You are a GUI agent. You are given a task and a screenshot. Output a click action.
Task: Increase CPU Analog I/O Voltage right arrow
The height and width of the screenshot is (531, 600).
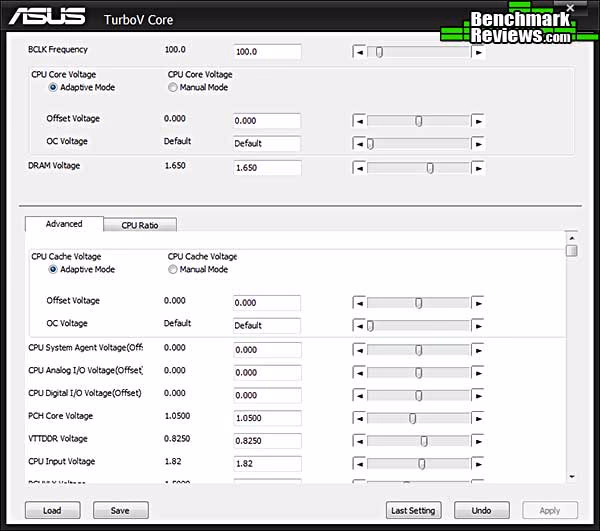478,373
